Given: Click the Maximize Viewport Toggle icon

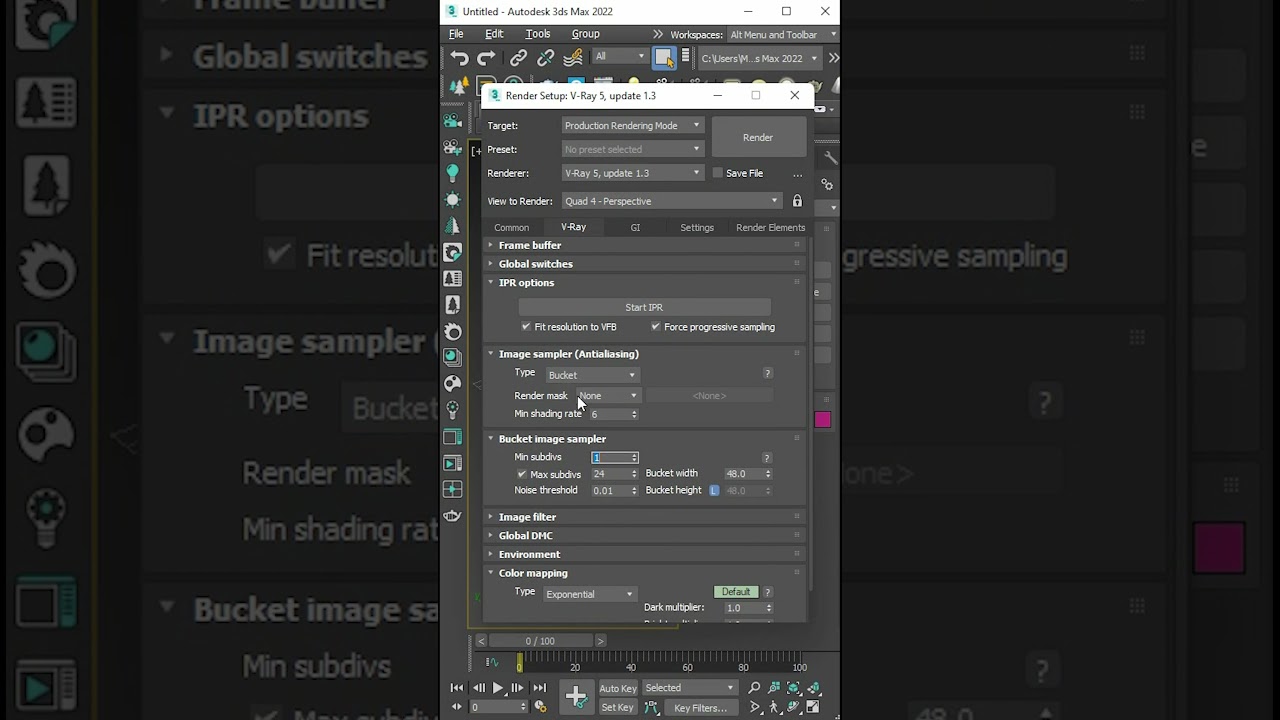Looking at the screenshot, I should [x=813, y=707].
